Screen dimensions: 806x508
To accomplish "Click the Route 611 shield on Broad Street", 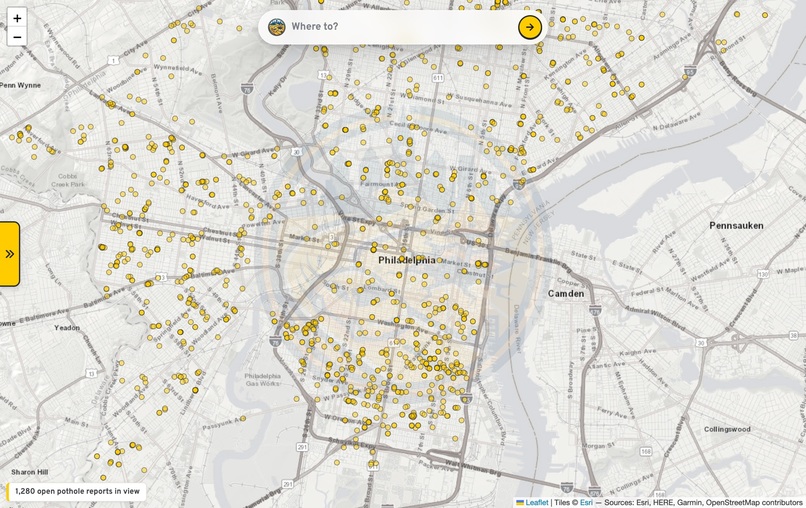I will click(x=437, y=78).
